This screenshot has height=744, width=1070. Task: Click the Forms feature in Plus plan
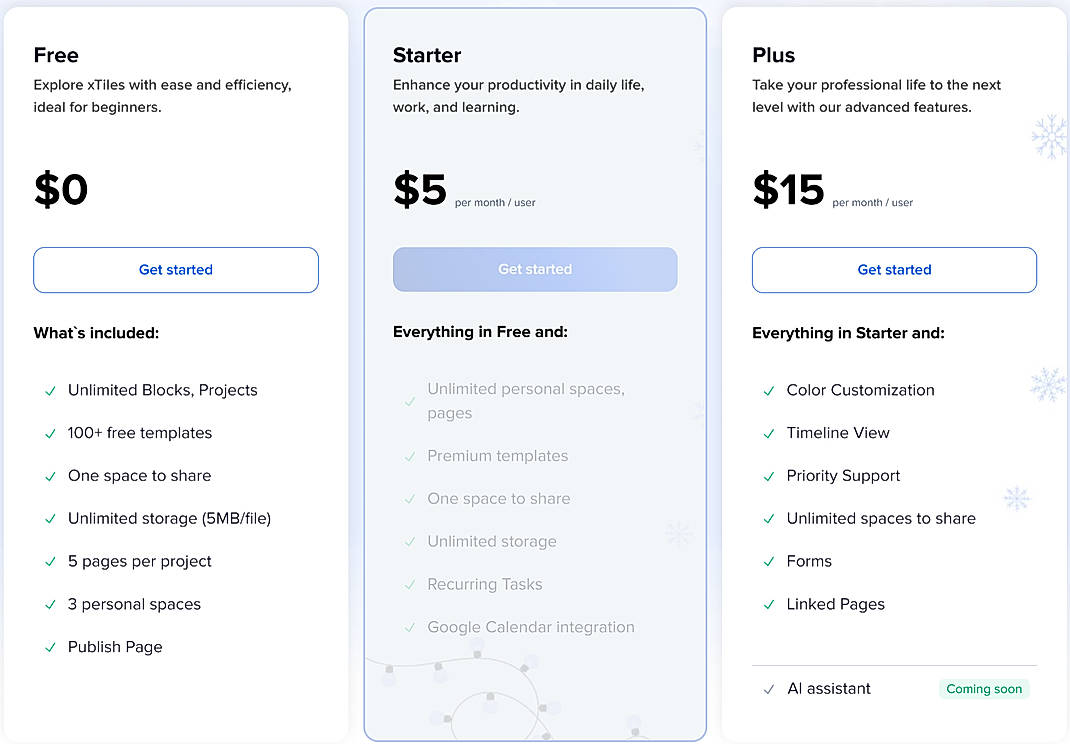point(810,561)
